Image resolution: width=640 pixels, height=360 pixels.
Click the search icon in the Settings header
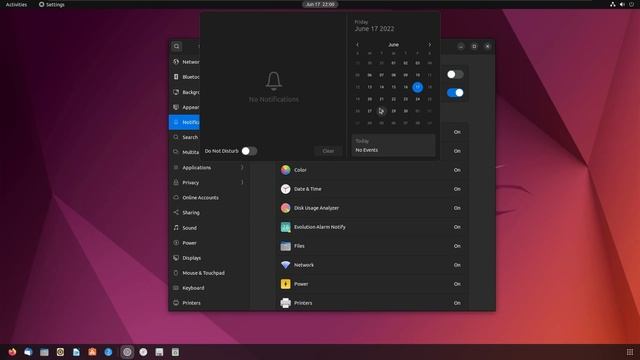177,46
